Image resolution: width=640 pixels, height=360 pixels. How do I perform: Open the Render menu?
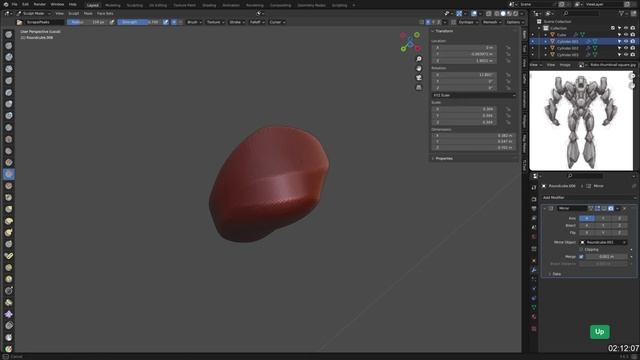(40, 4)
